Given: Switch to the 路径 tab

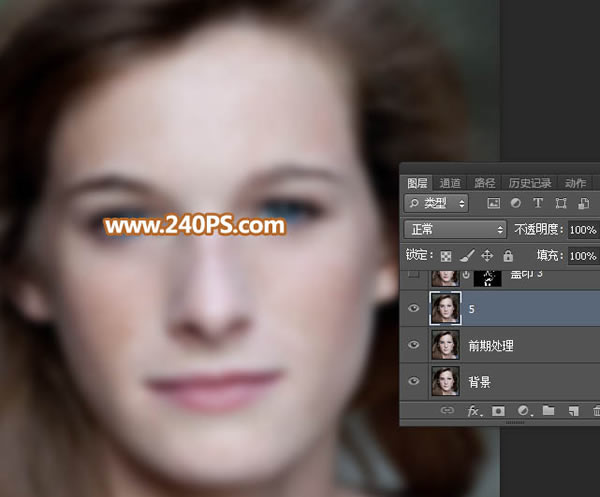Looking at the screenshot, I should point(484,183).
